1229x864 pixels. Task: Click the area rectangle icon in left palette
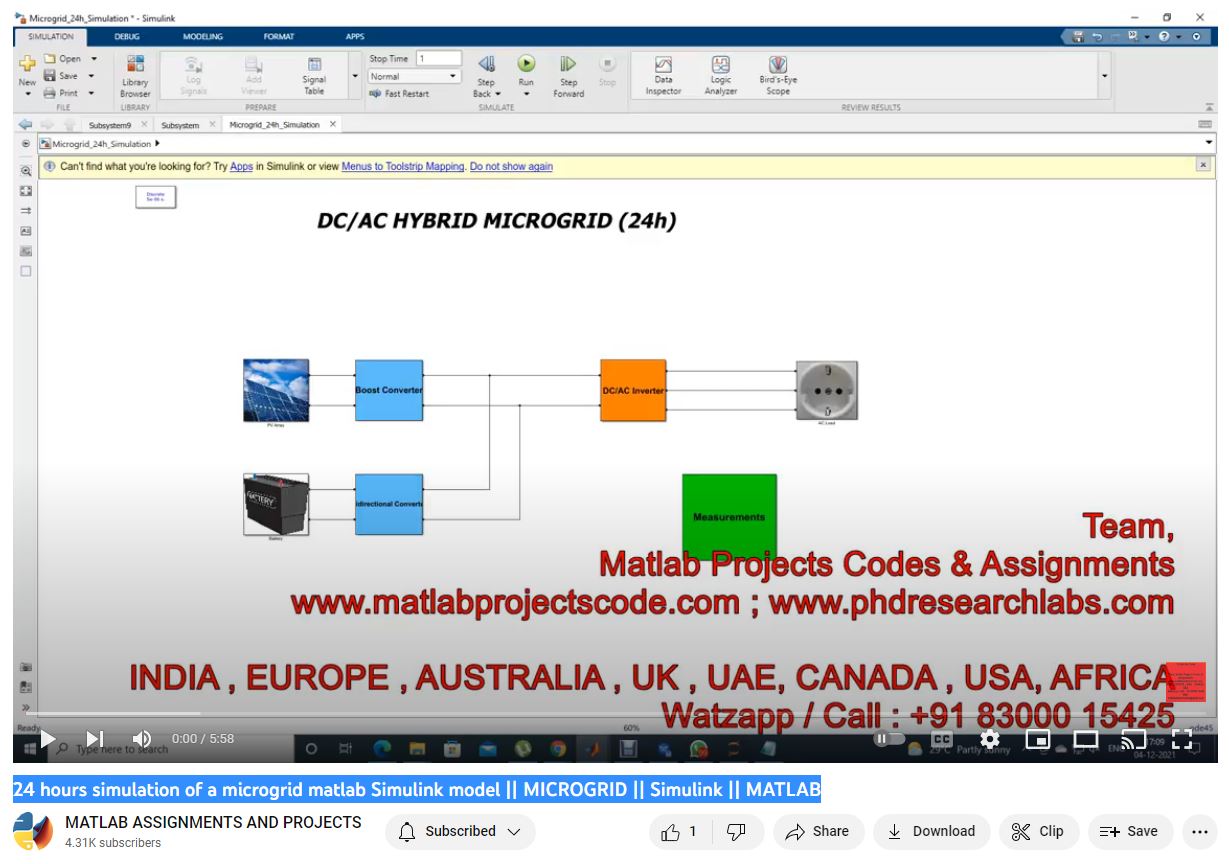(x=26, y=271)
